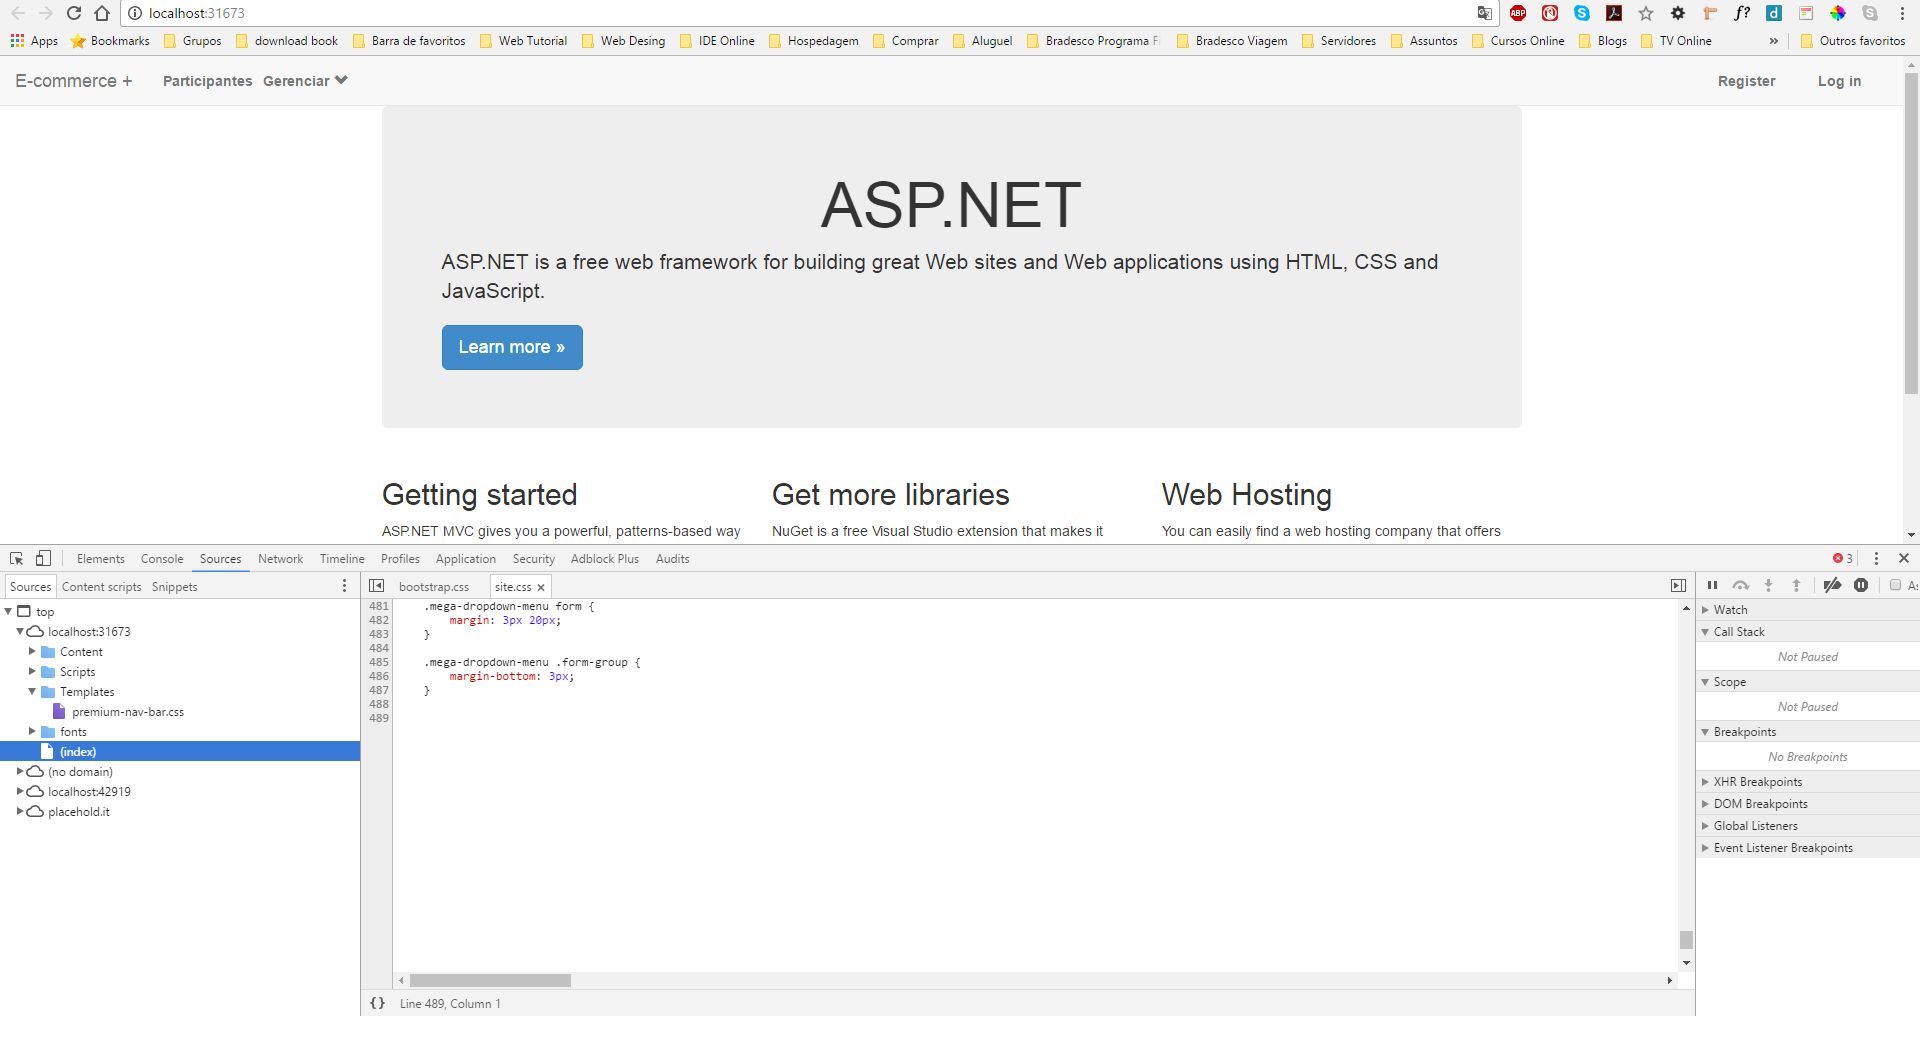Expand the Watch section

coord(1706,609)
